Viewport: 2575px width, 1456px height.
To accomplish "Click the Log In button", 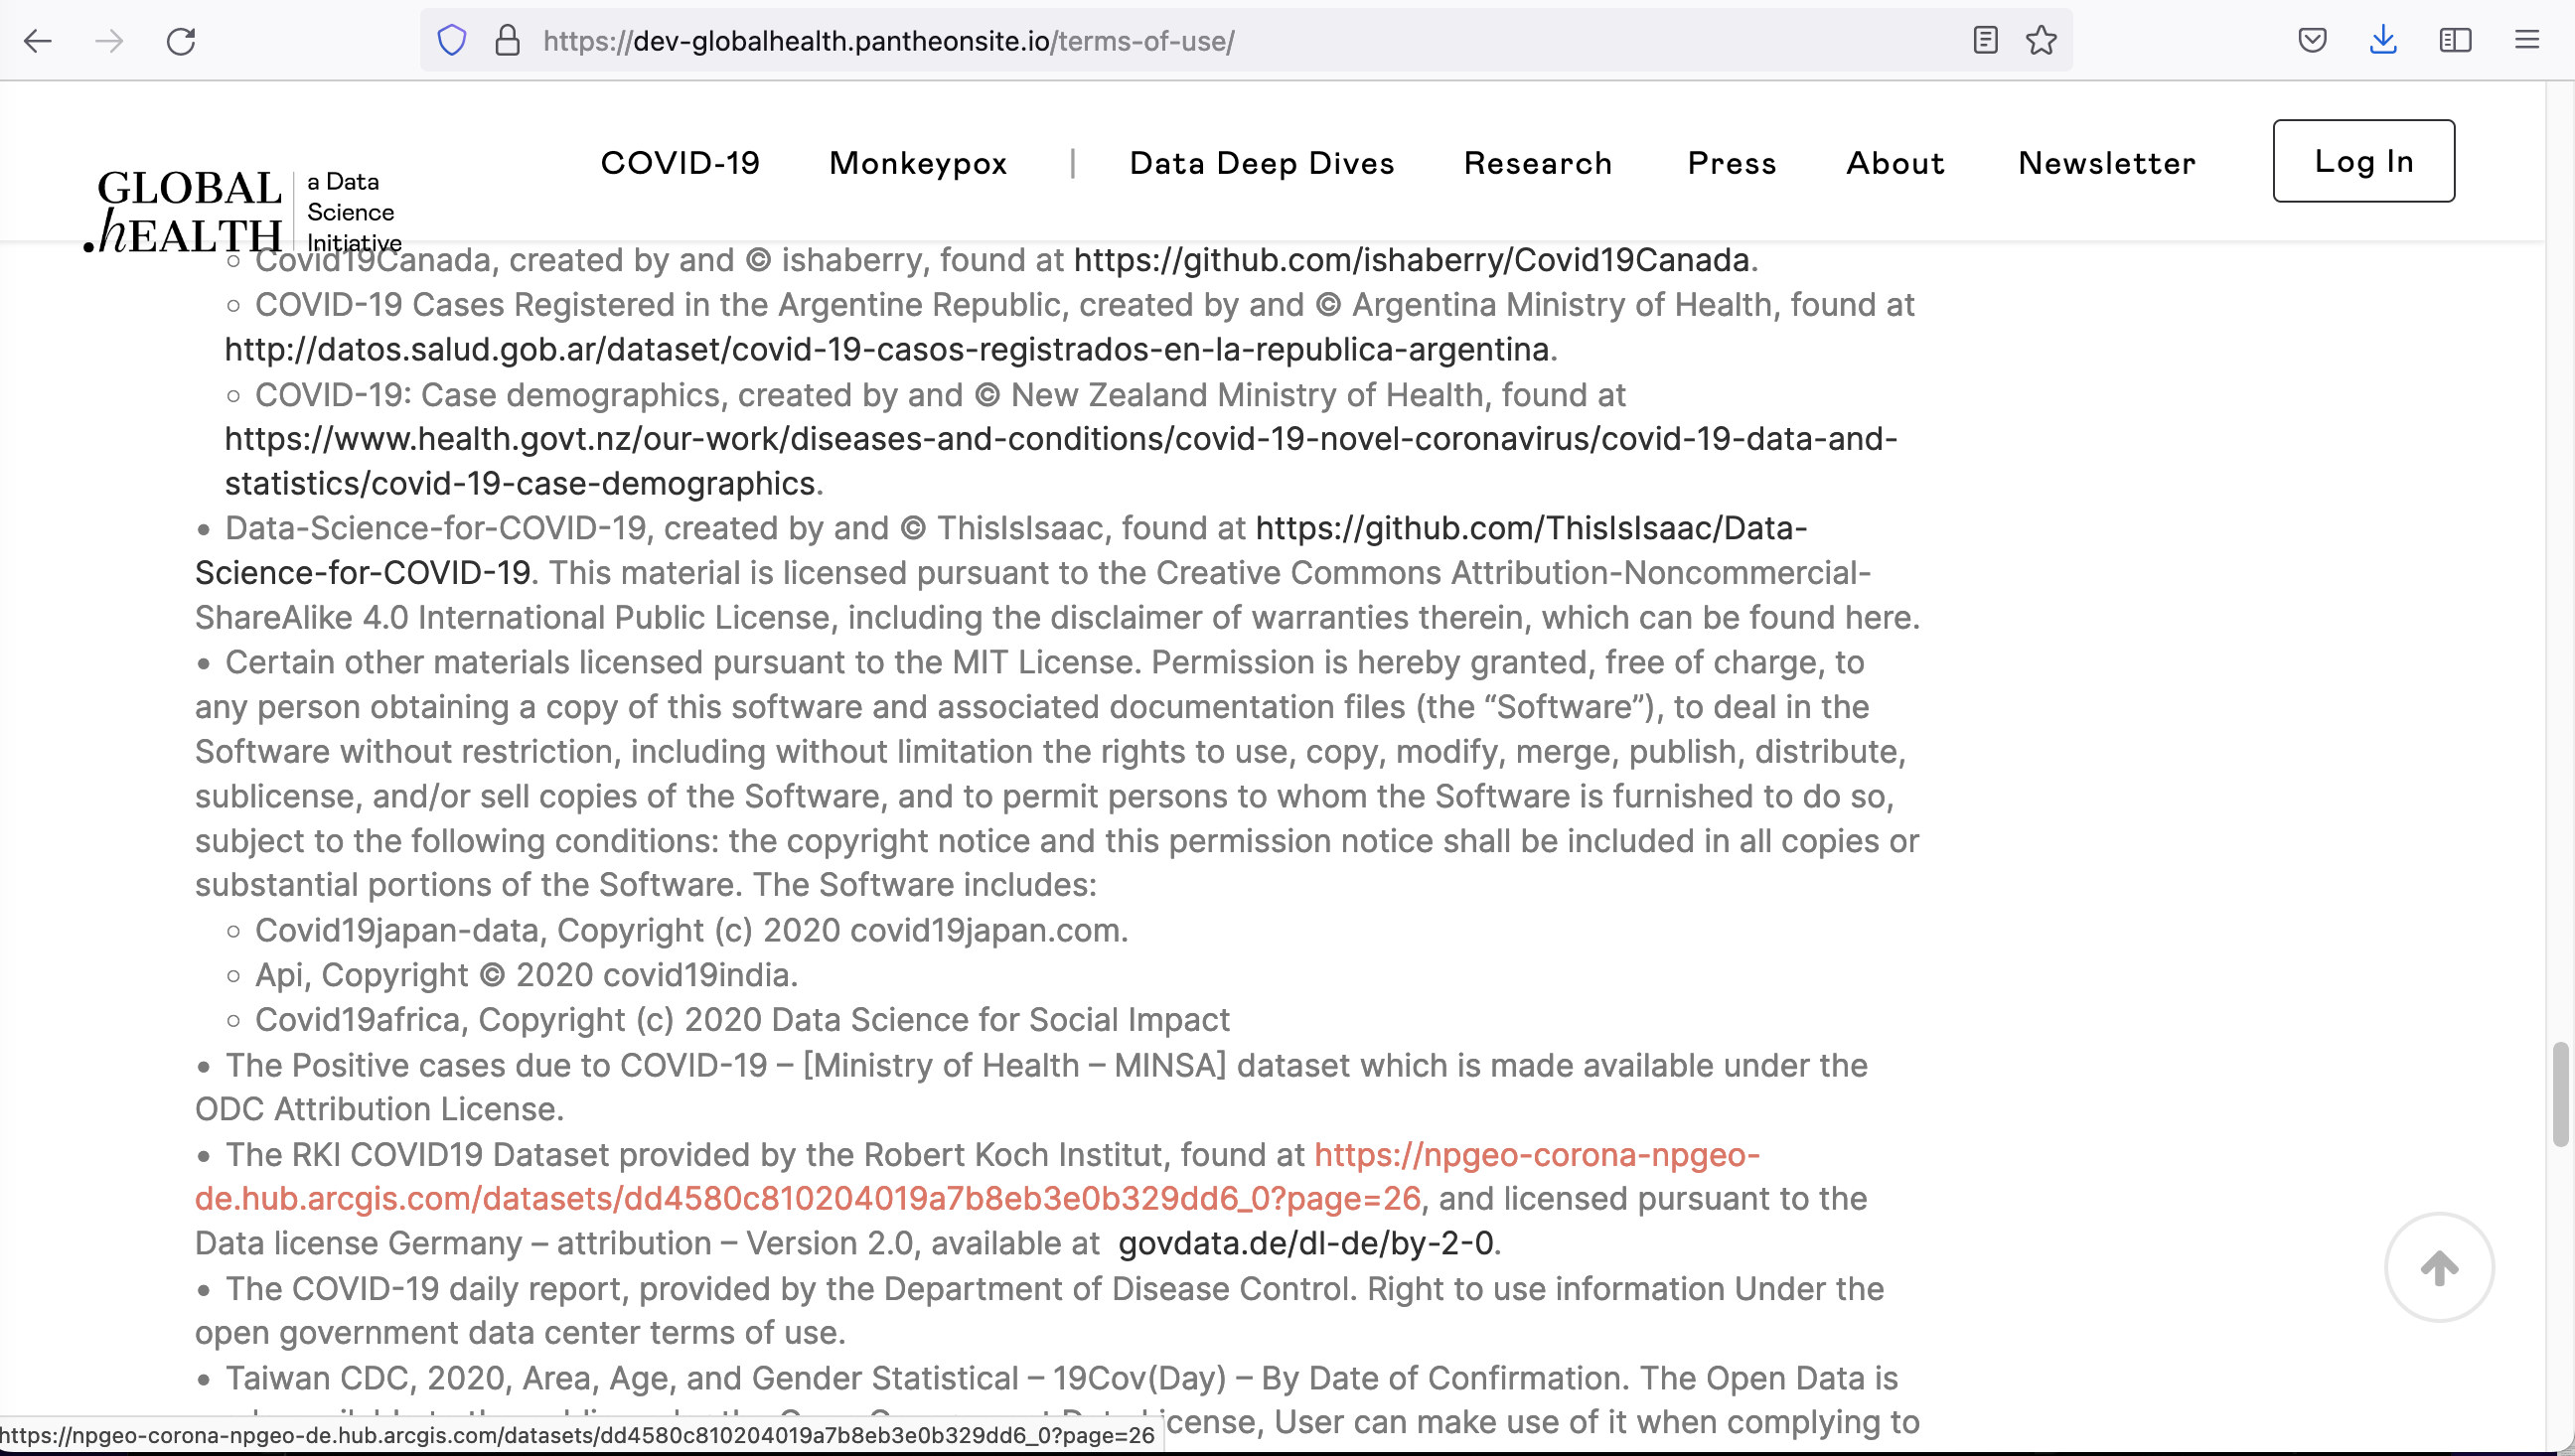I will tap(2364, 161).
